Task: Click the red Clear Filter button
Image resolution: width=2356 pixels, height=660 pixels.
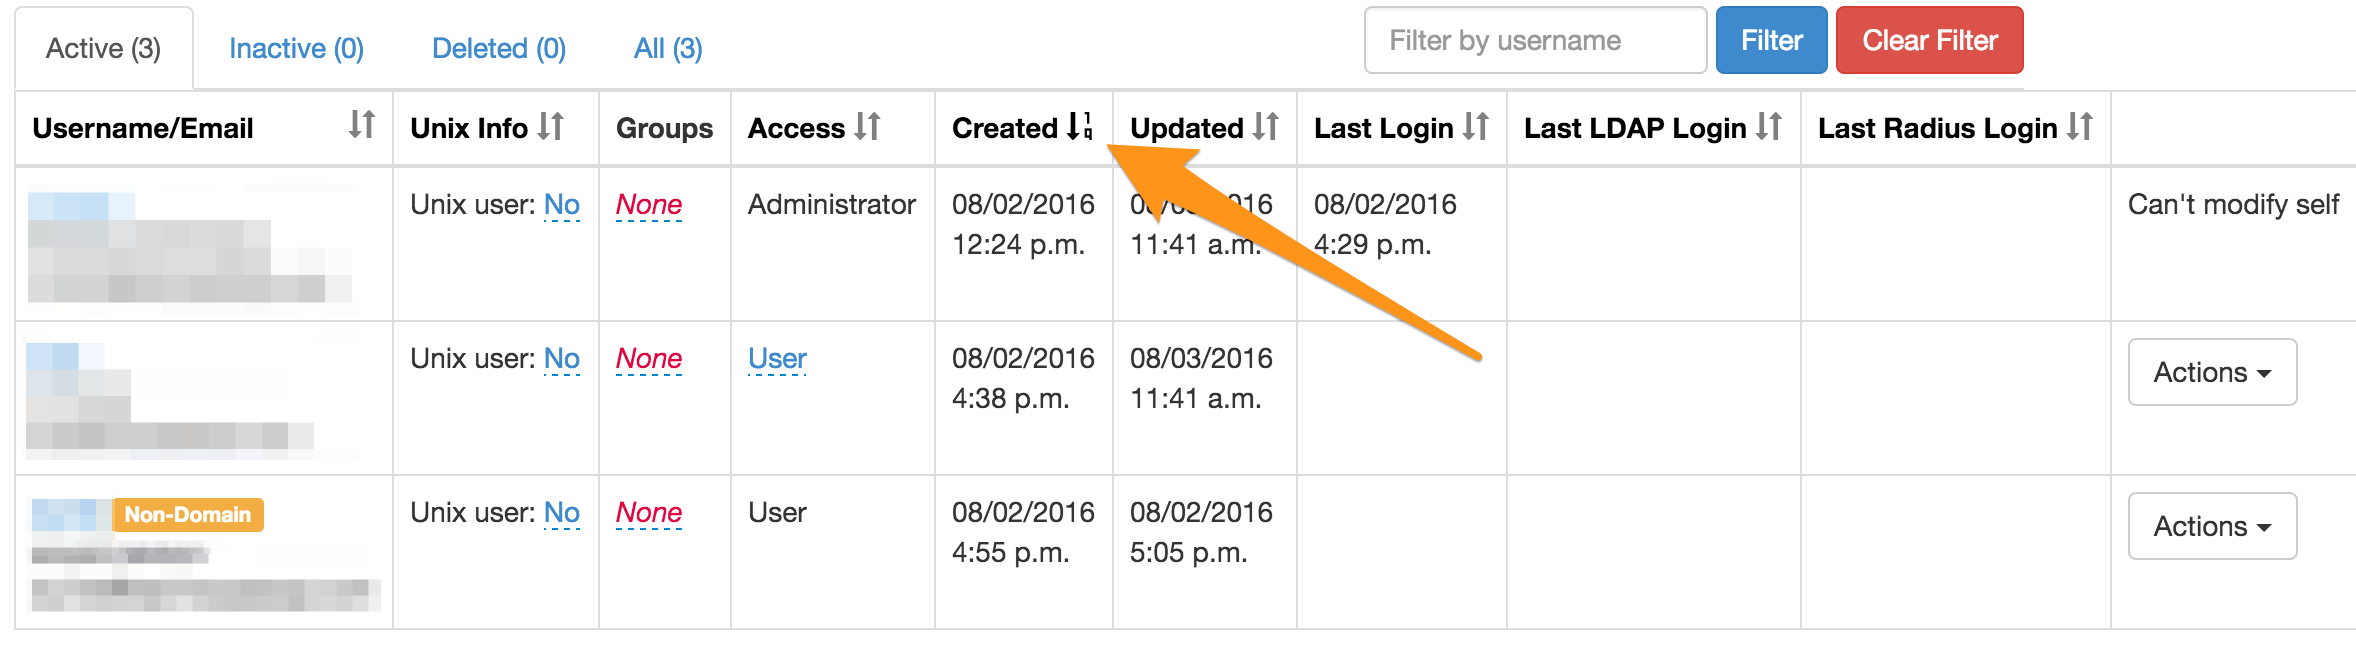Action: pos(1929,40)
